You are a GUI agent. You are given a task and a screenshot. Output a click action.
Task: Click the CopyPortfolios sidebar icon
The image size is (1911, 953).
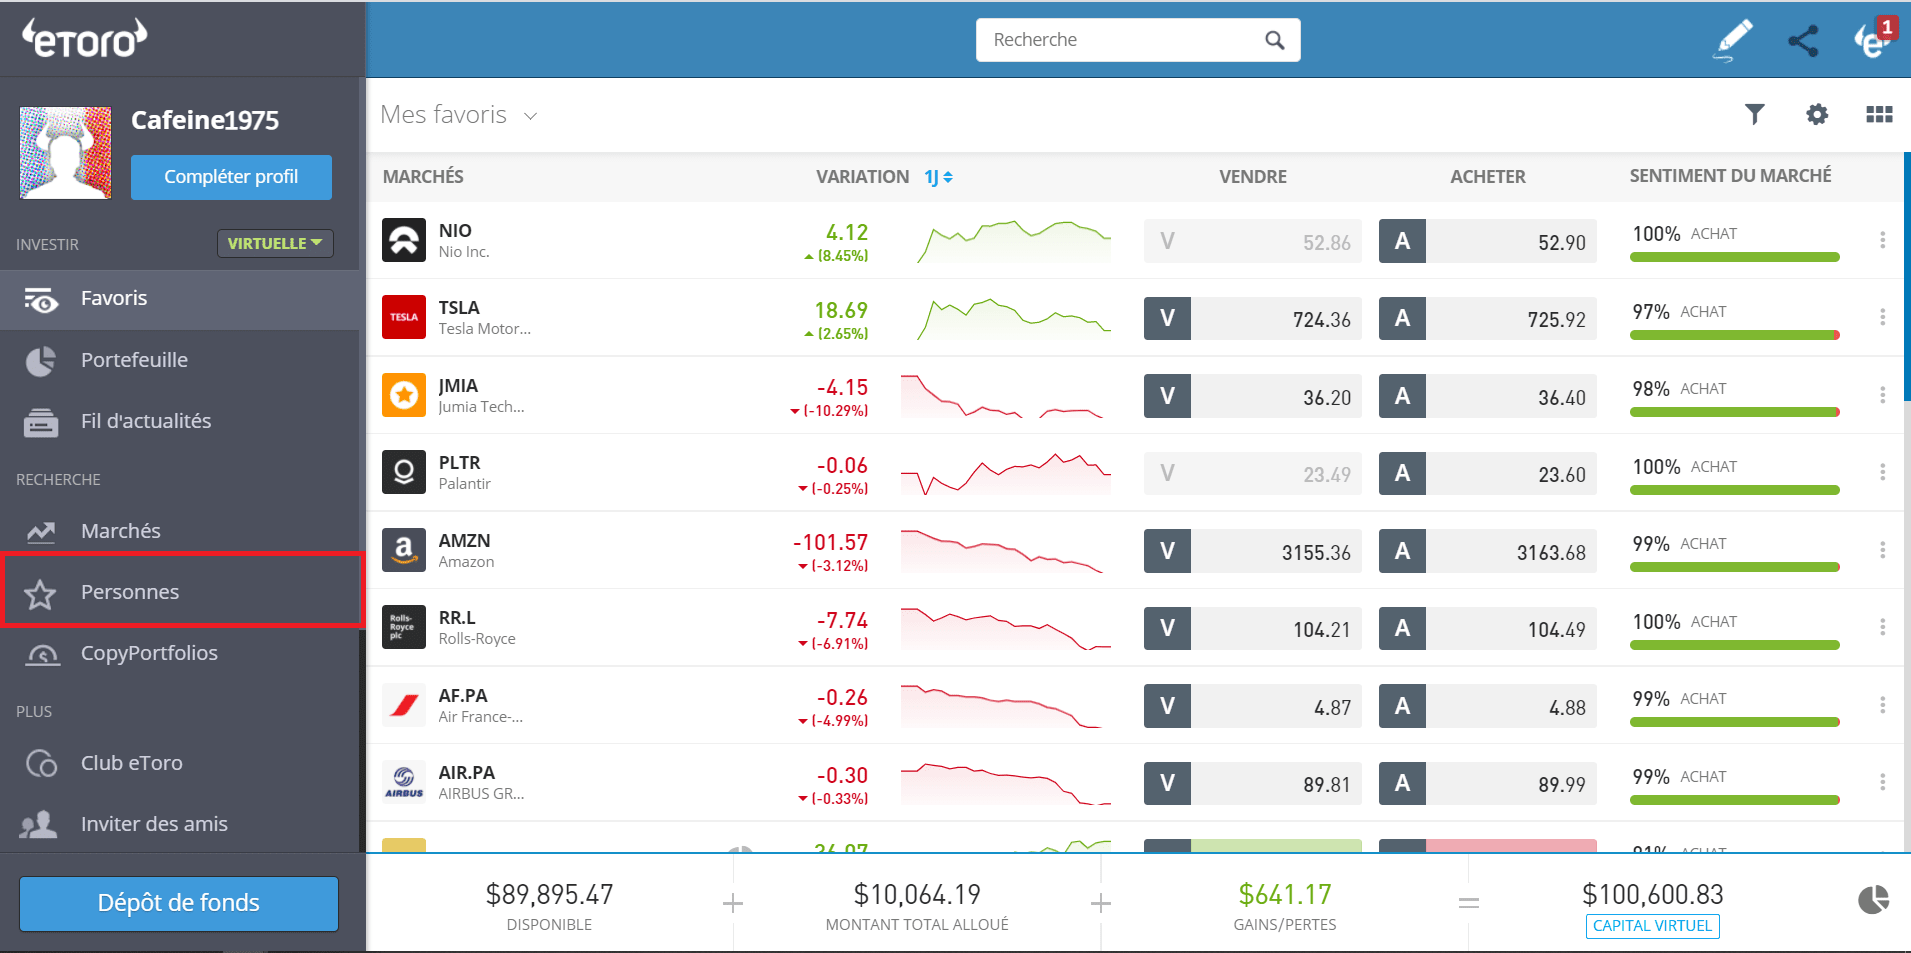coord(42,654)
